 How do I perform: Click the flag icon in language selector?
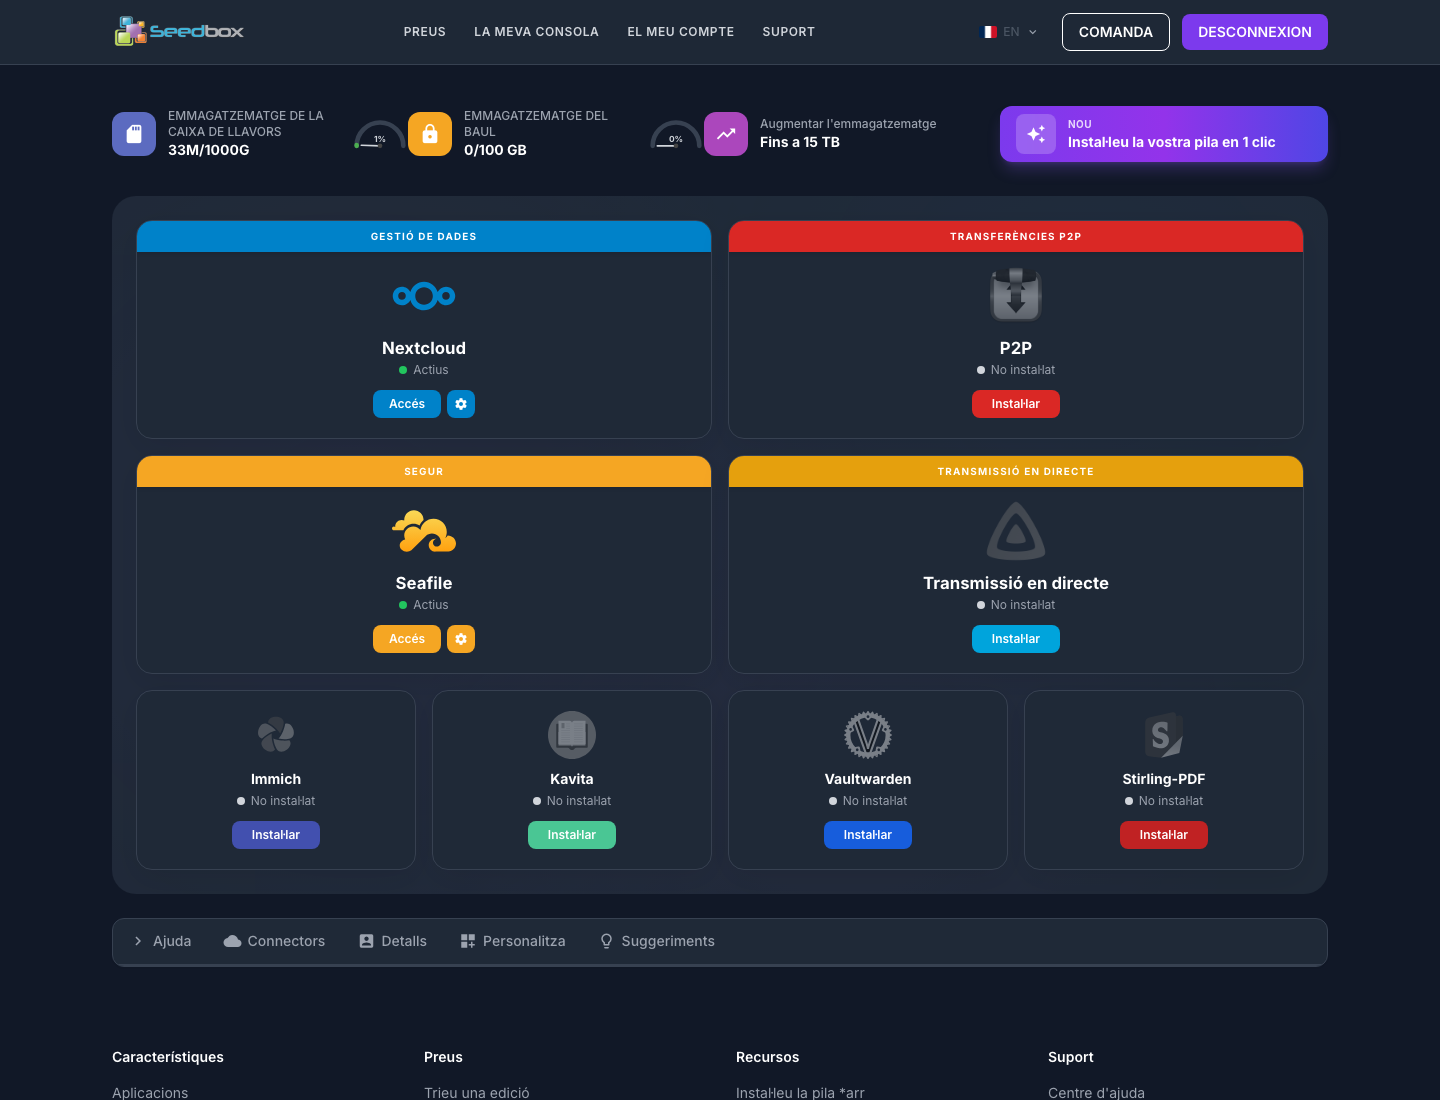[989, 32]
